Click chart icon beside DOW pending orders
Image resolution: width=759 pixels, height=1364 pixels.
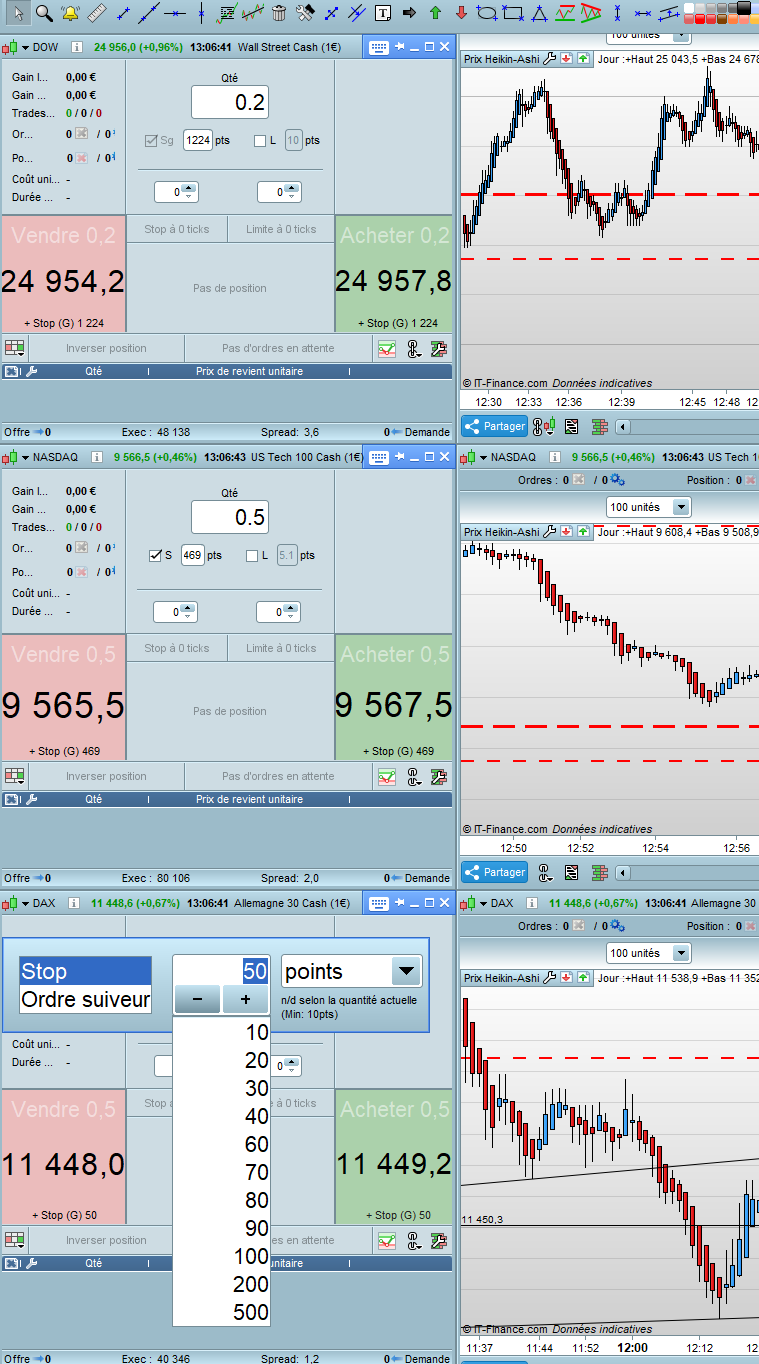(386, 349)
